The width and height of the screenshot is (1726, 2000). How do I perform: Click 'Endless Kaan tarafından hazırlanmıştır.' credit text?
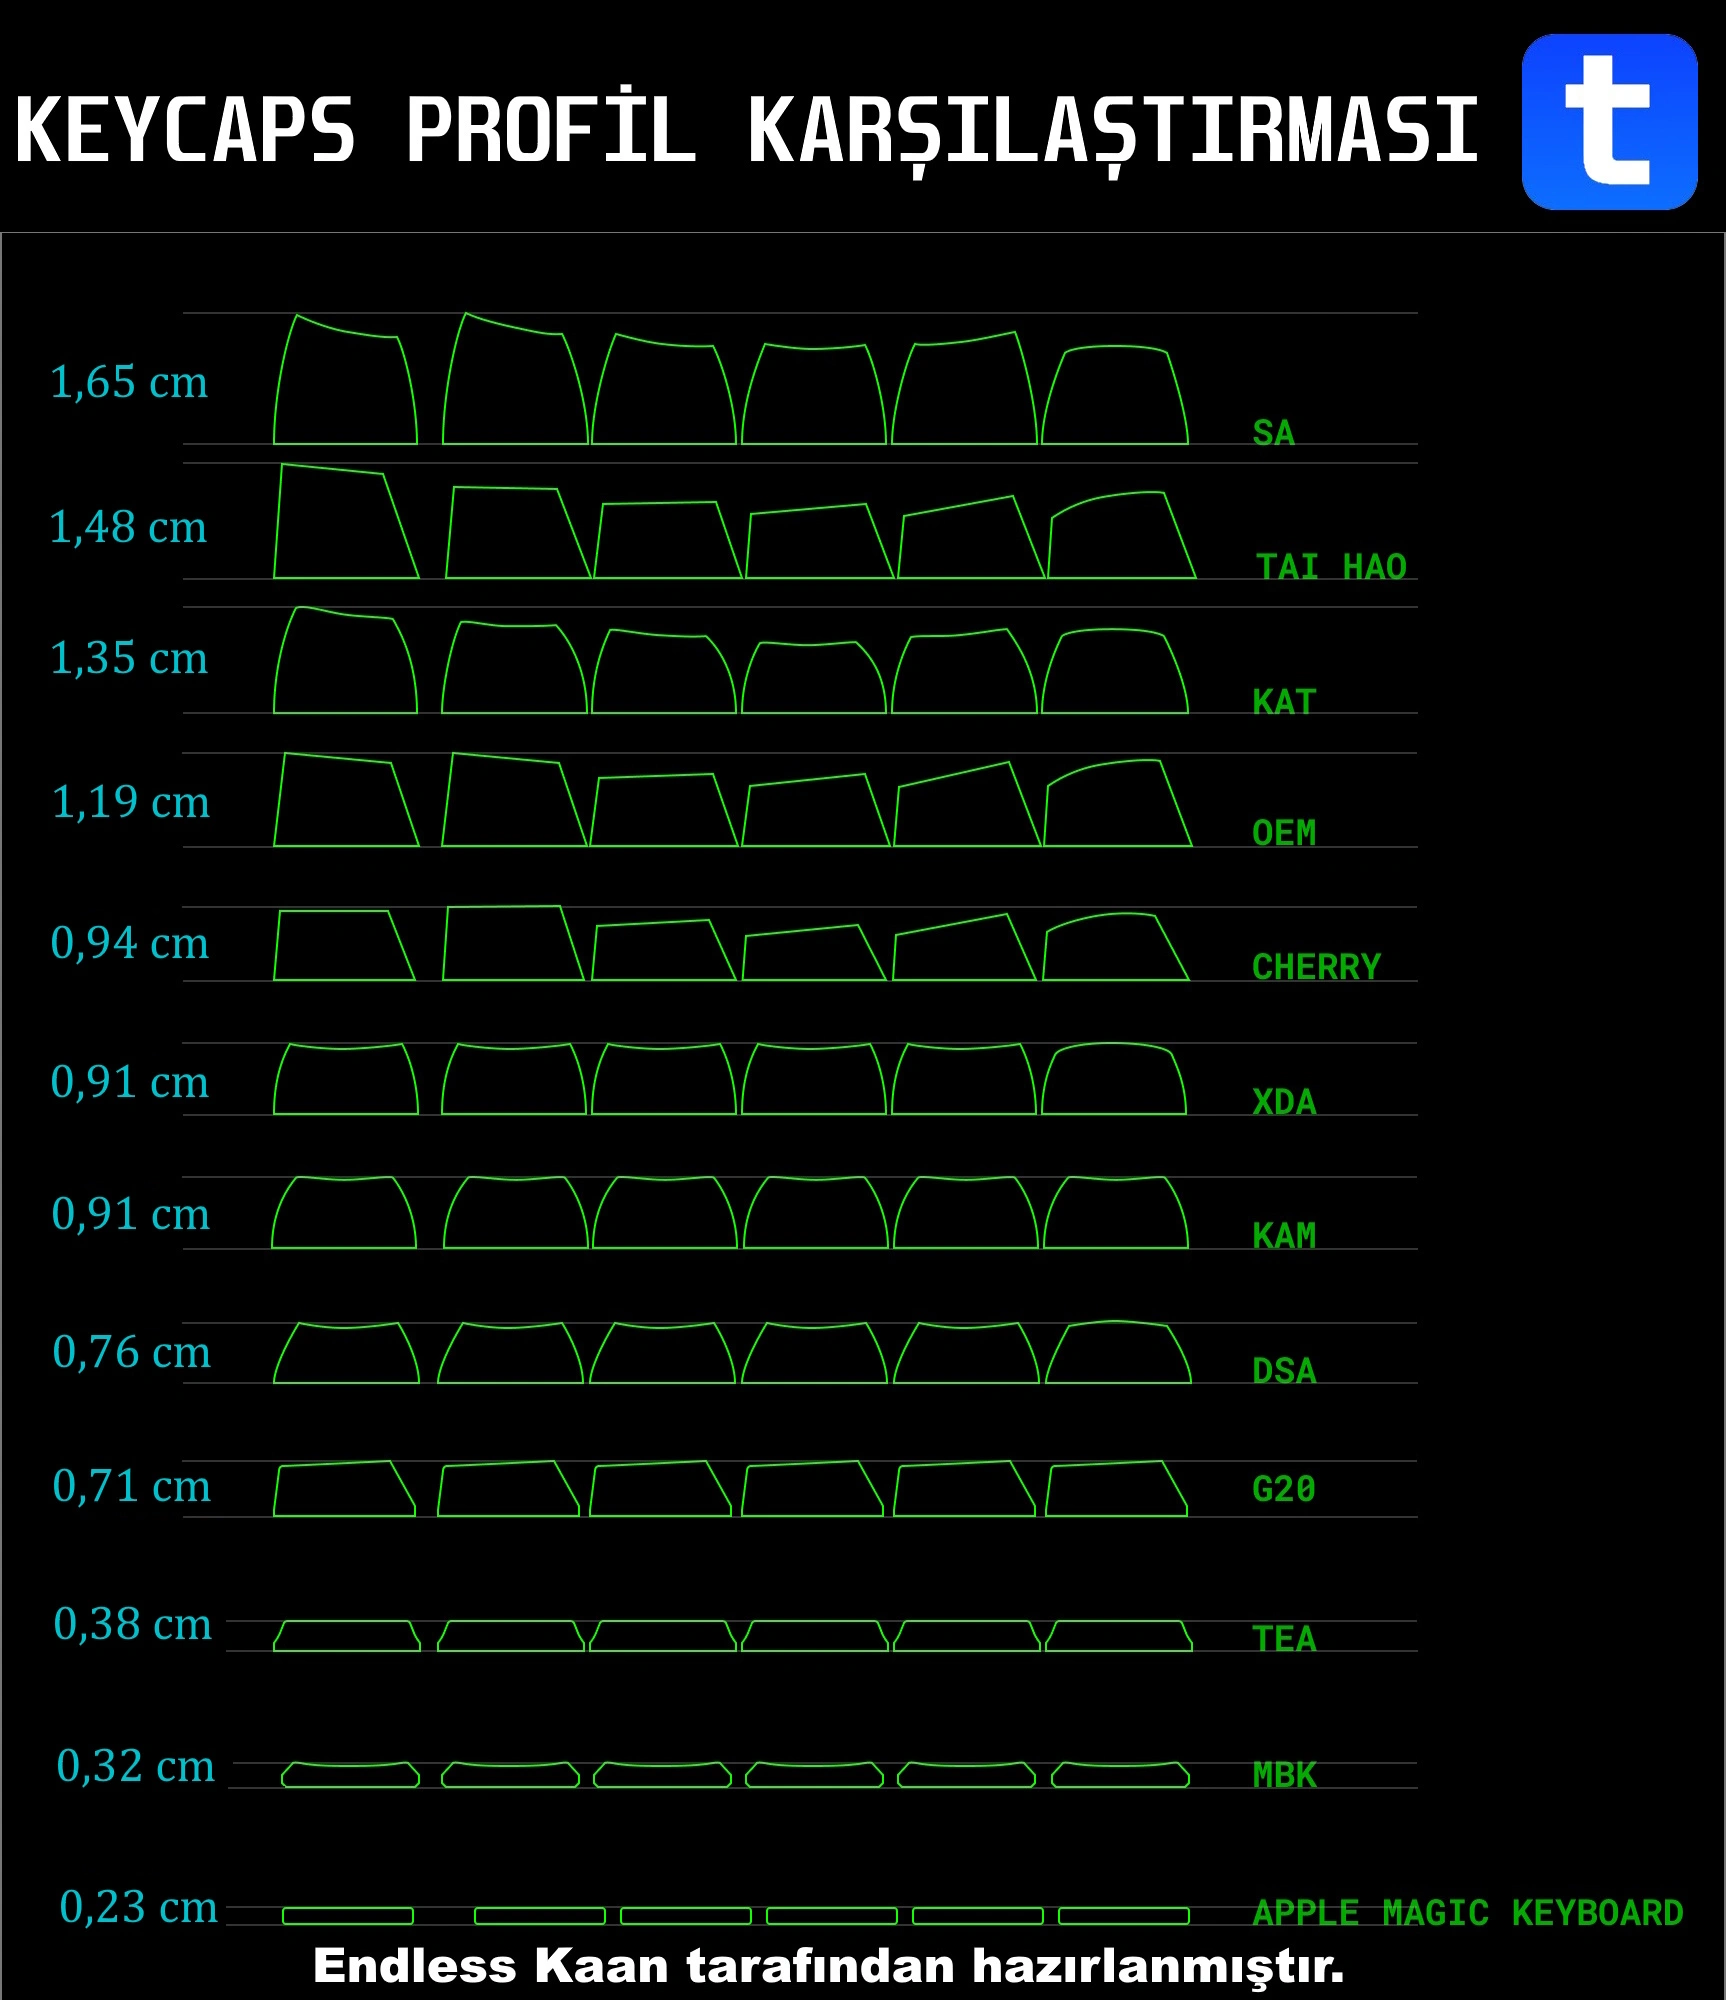[x=828, y=1966]
